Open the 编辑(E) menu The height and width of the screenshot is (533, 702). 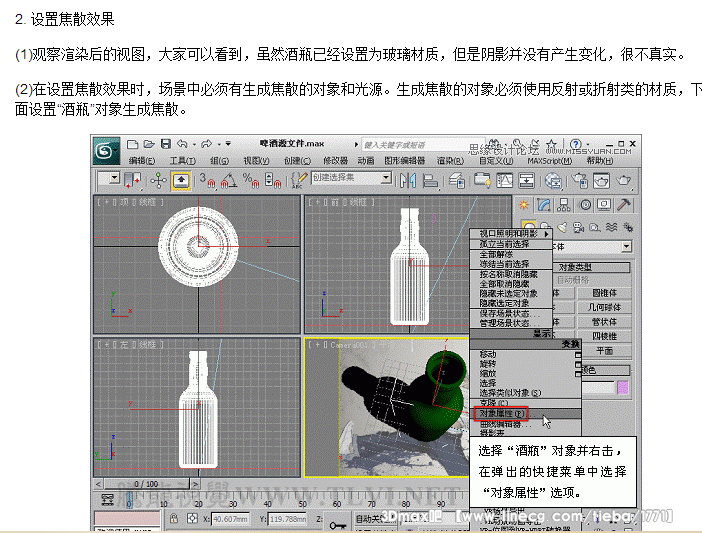click(141, 161)
